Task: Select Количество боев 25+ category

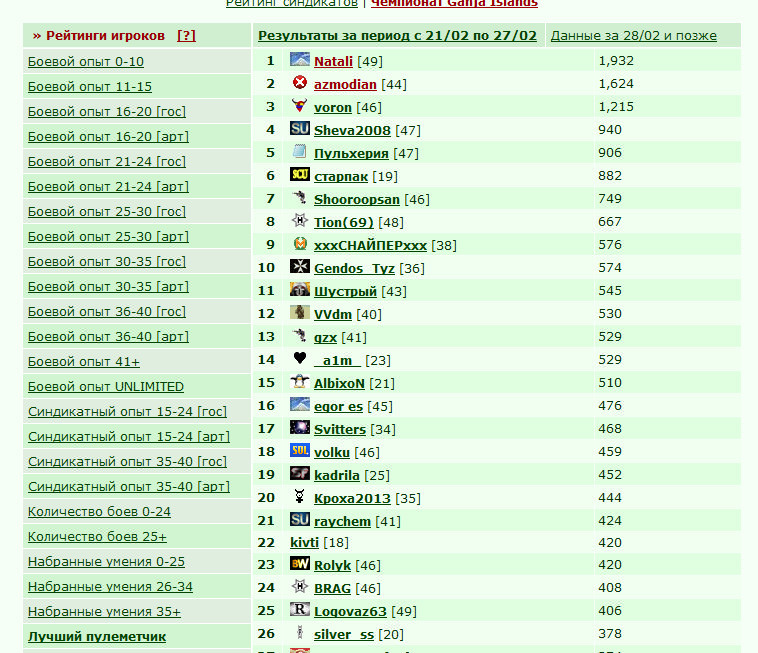Action: tap(97, 537)
